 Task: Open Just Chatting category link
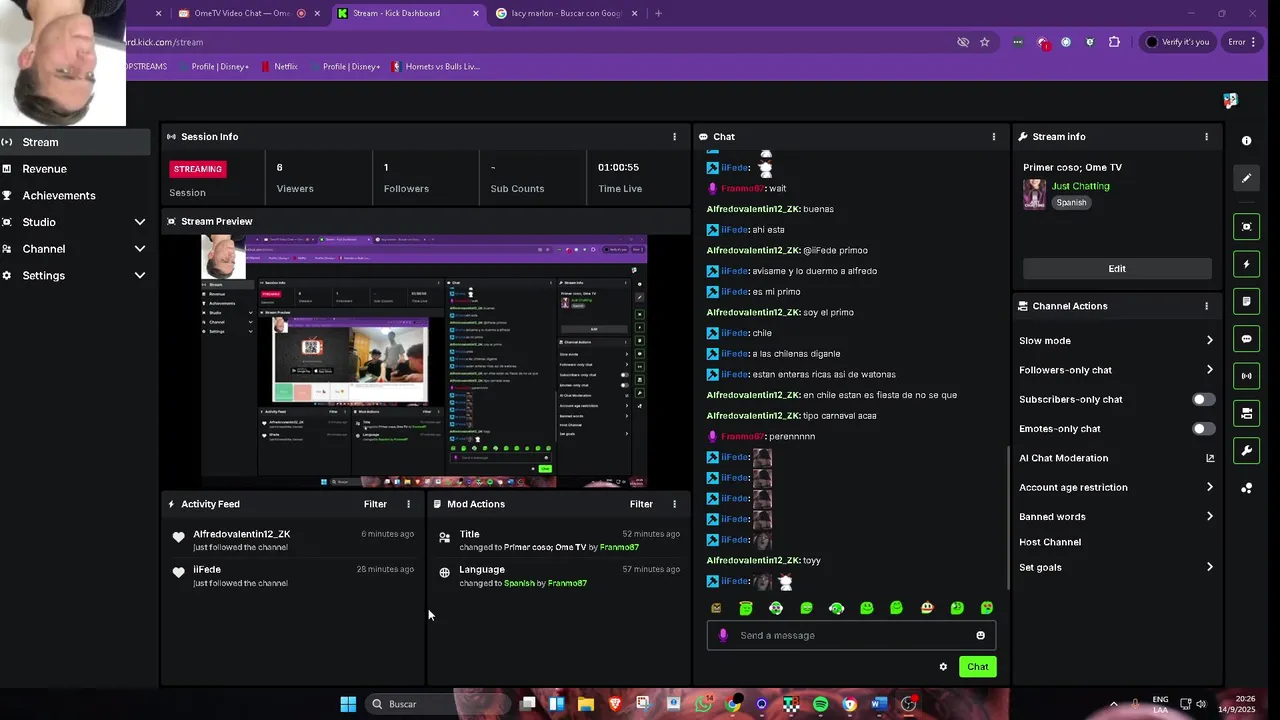1080,186
